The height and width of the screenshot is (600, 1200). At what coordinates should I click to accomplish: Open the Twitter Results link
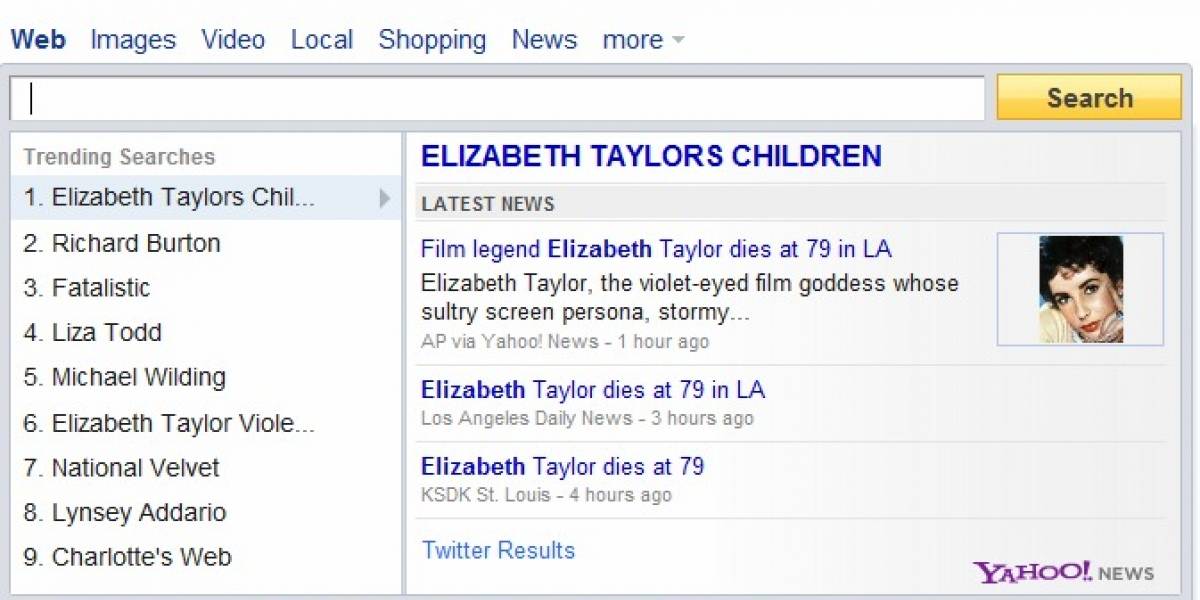click(498, 550)
